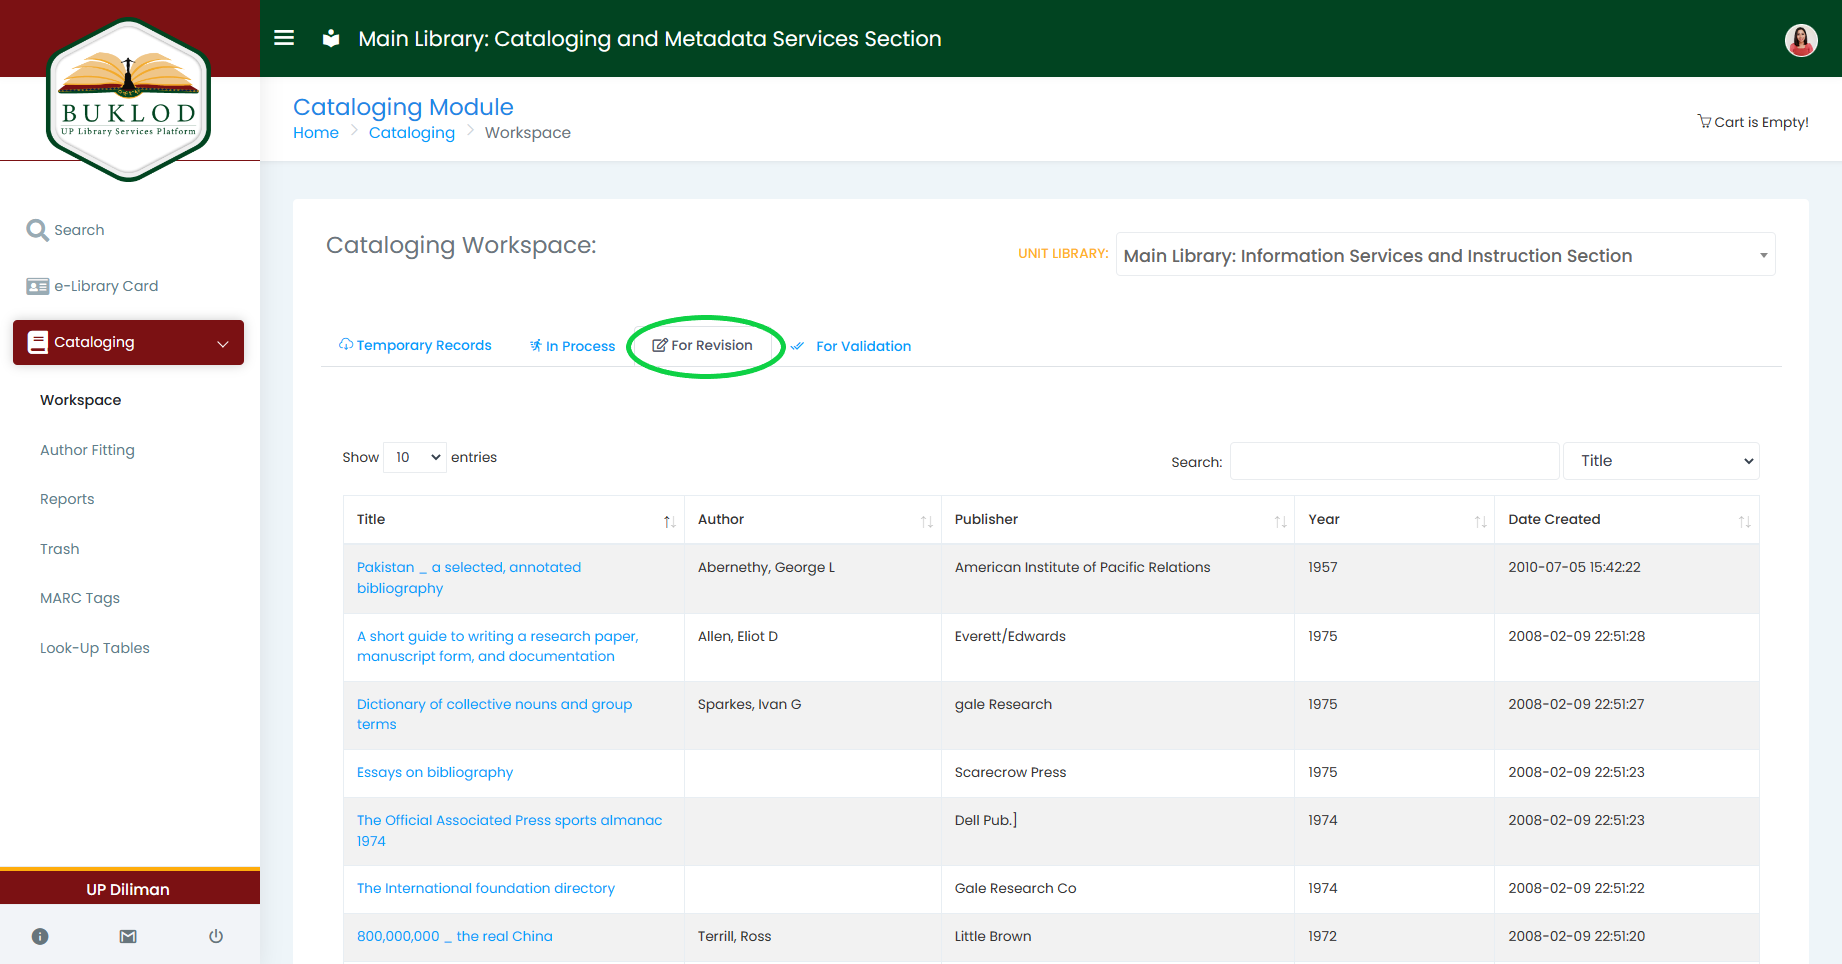Screen dimensions: 1842x964
Task: Switch to the Temporary Records tab
Action: click(415, 345)
